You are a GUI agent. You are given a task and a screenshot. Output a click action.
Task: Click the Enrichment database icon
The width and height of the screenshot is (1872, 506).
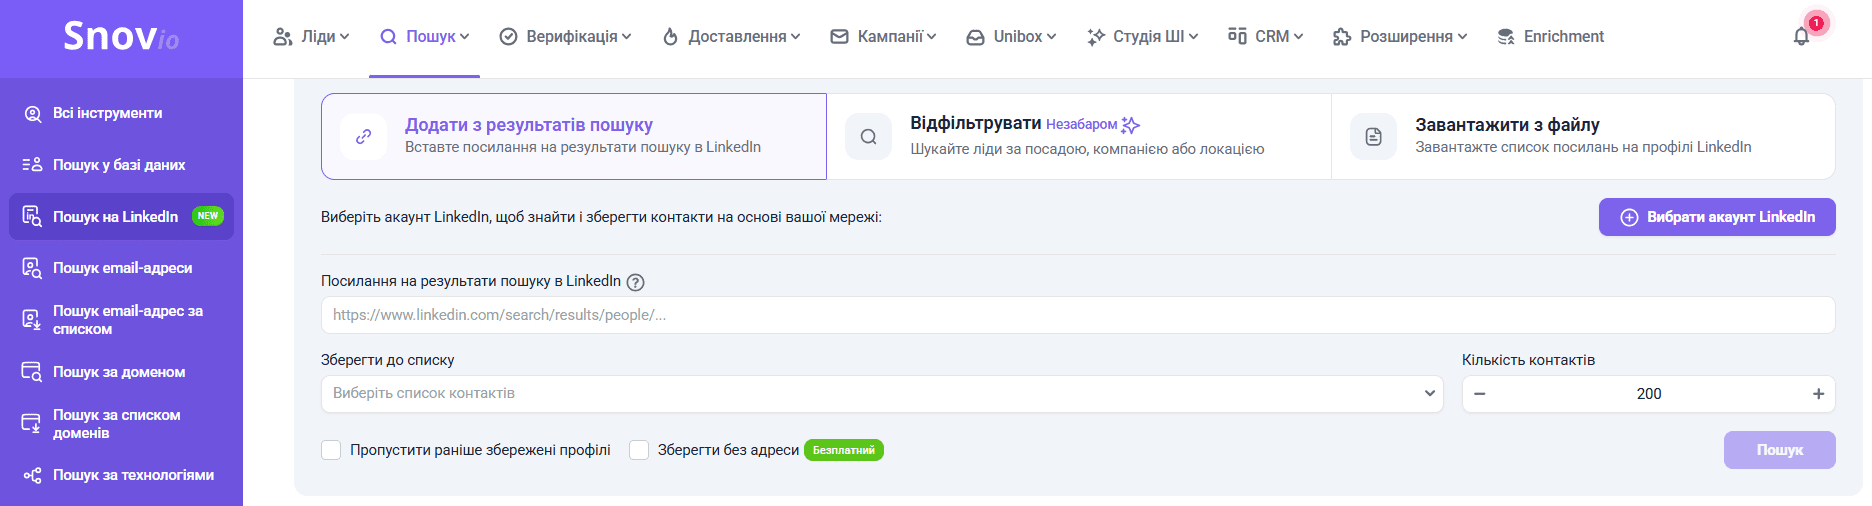point(1506,37)
